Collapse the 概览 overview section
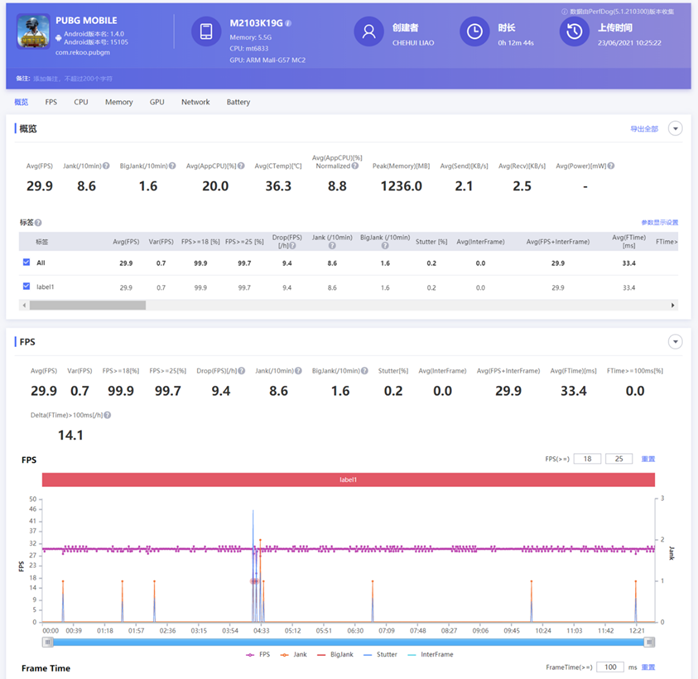The image size is (698, 679). [675, 129]
